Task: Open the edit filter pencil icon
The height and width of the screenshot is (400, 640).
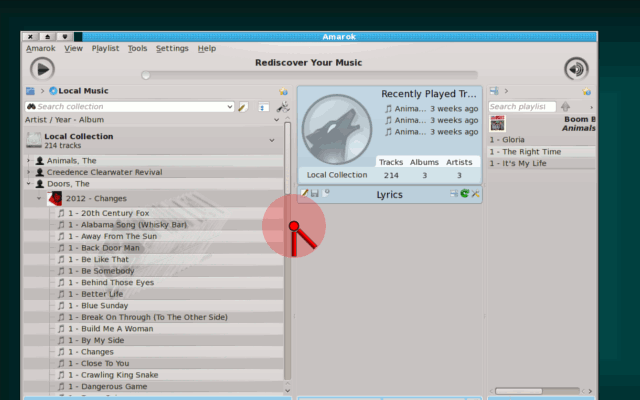Action: 243,107
